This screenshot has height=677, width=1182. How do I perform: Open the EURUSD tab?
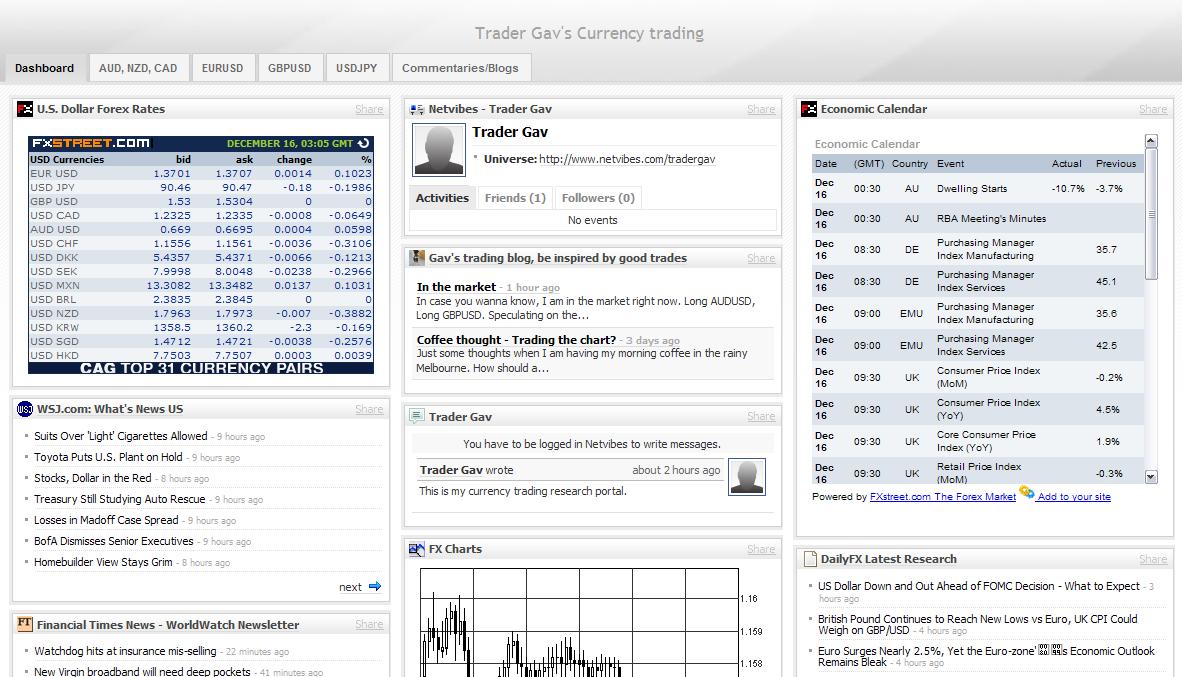pos(222,68)
